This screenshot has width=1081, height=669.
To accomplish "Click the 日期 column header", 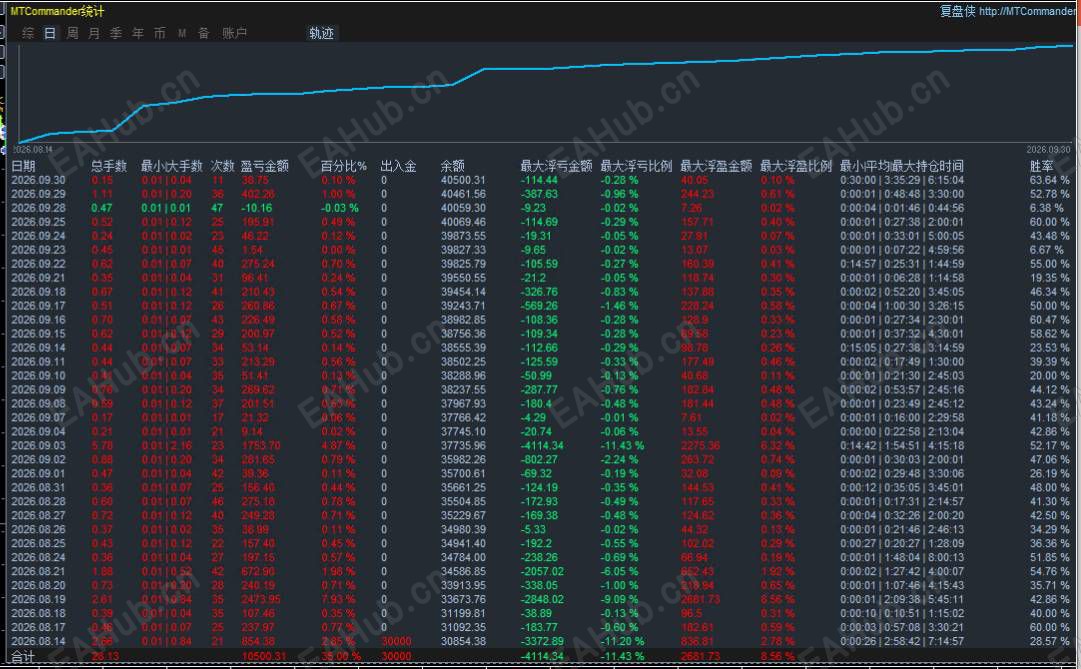I will click(x=23, y=166).
